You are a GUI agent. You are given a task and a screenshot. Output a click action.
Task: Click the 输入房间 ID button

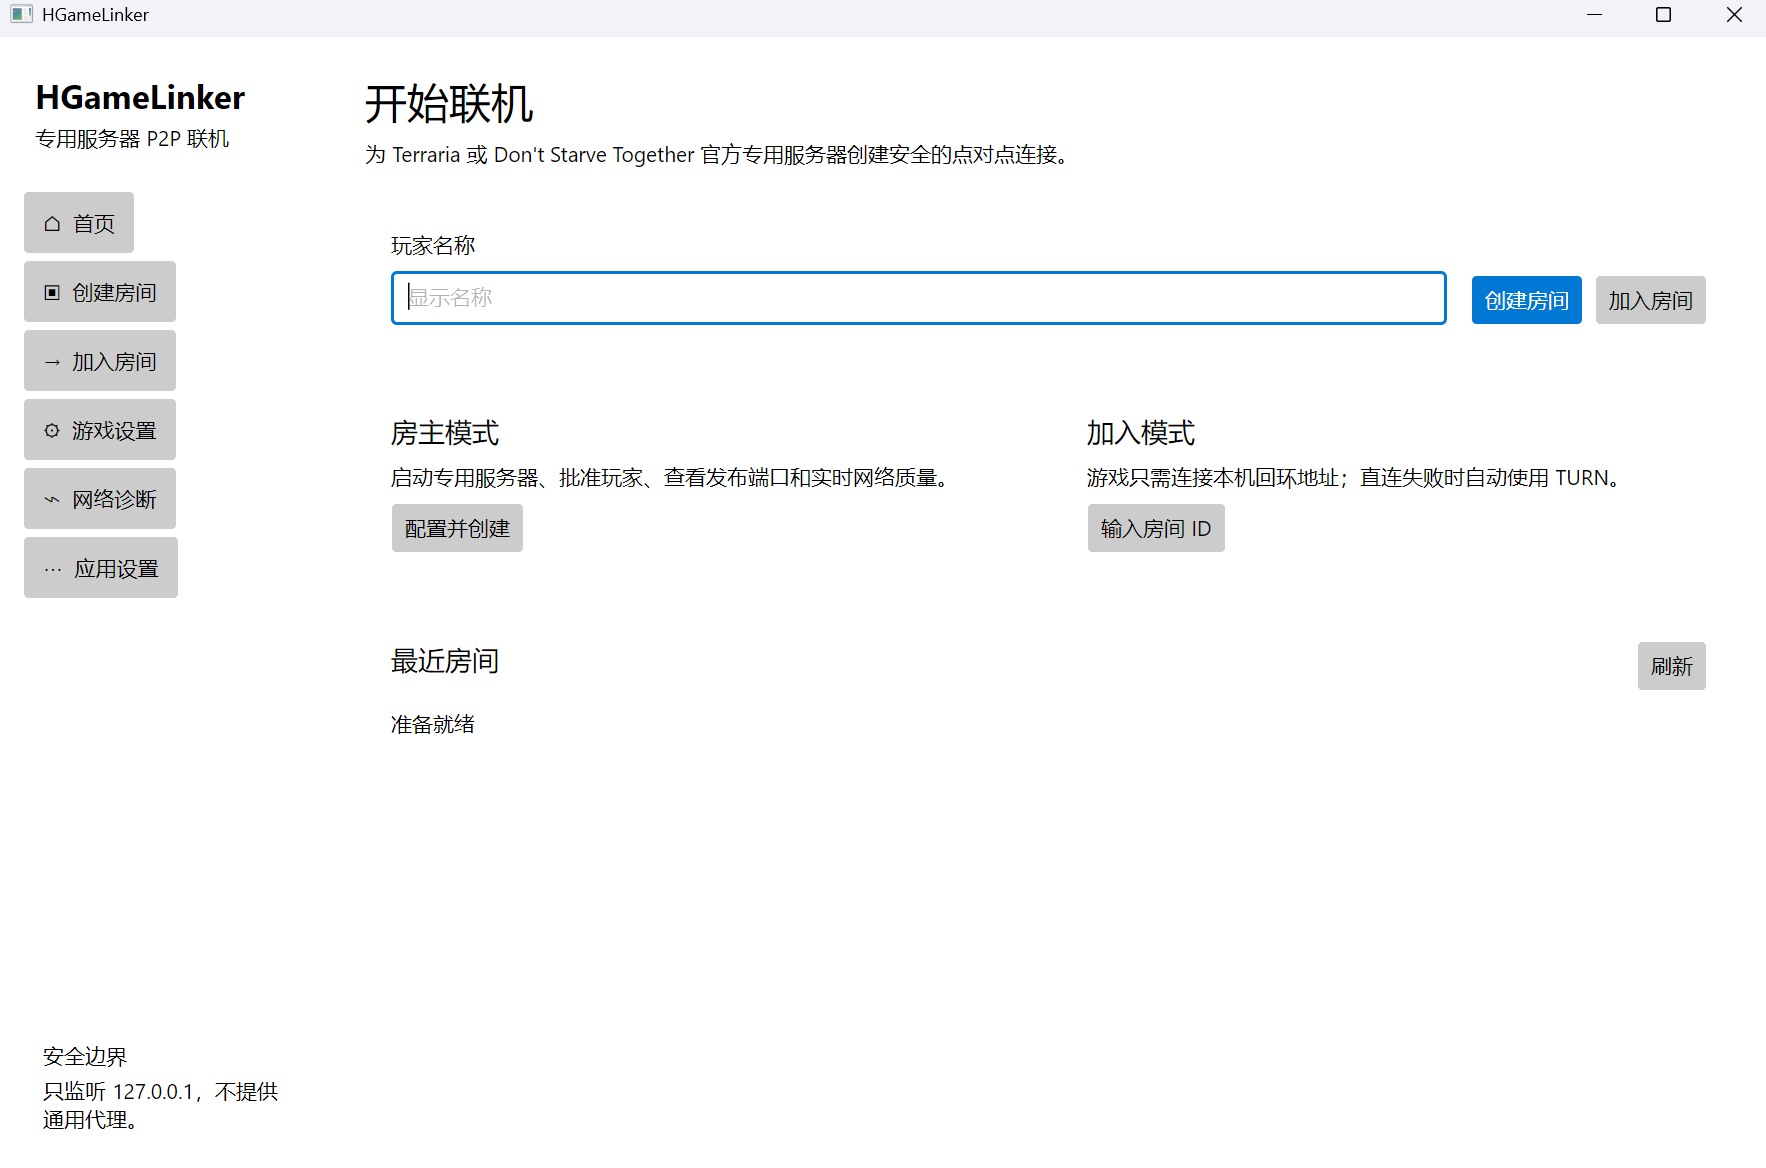coord(1156,528)
